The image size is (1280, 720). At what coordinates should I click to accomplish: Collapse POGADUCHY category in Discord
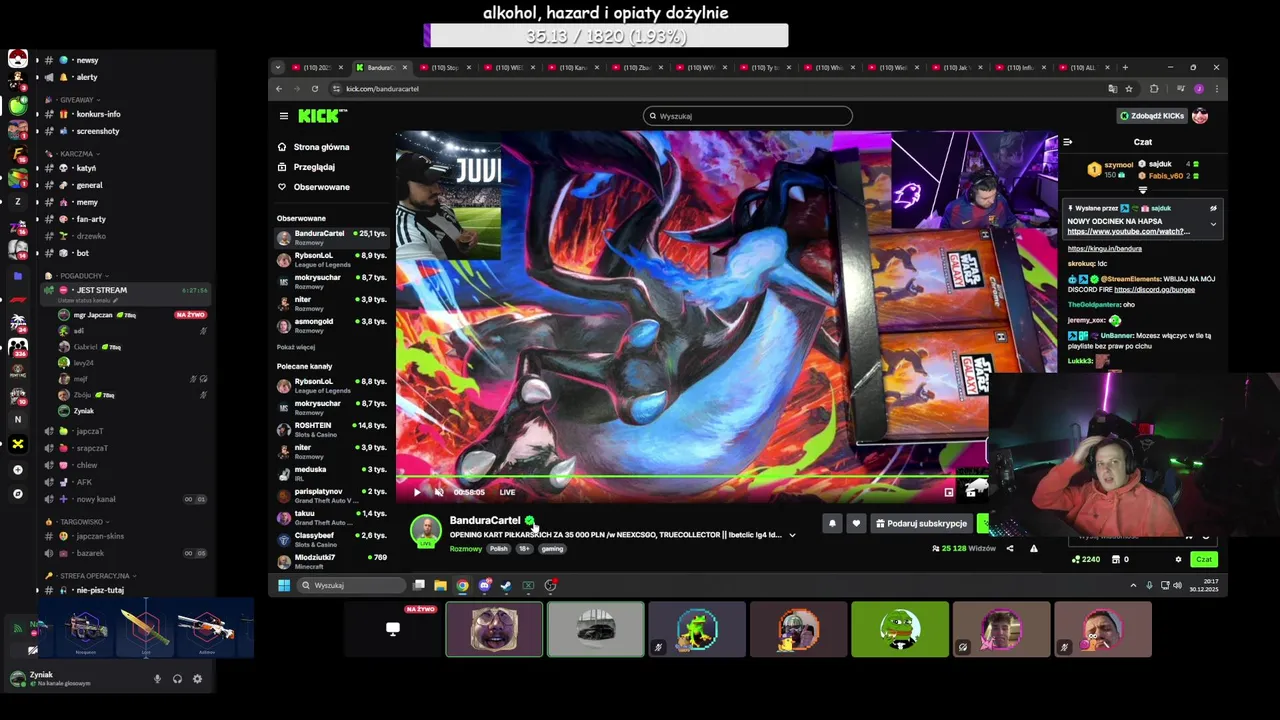pyautogui.click(x=81, y=275)
